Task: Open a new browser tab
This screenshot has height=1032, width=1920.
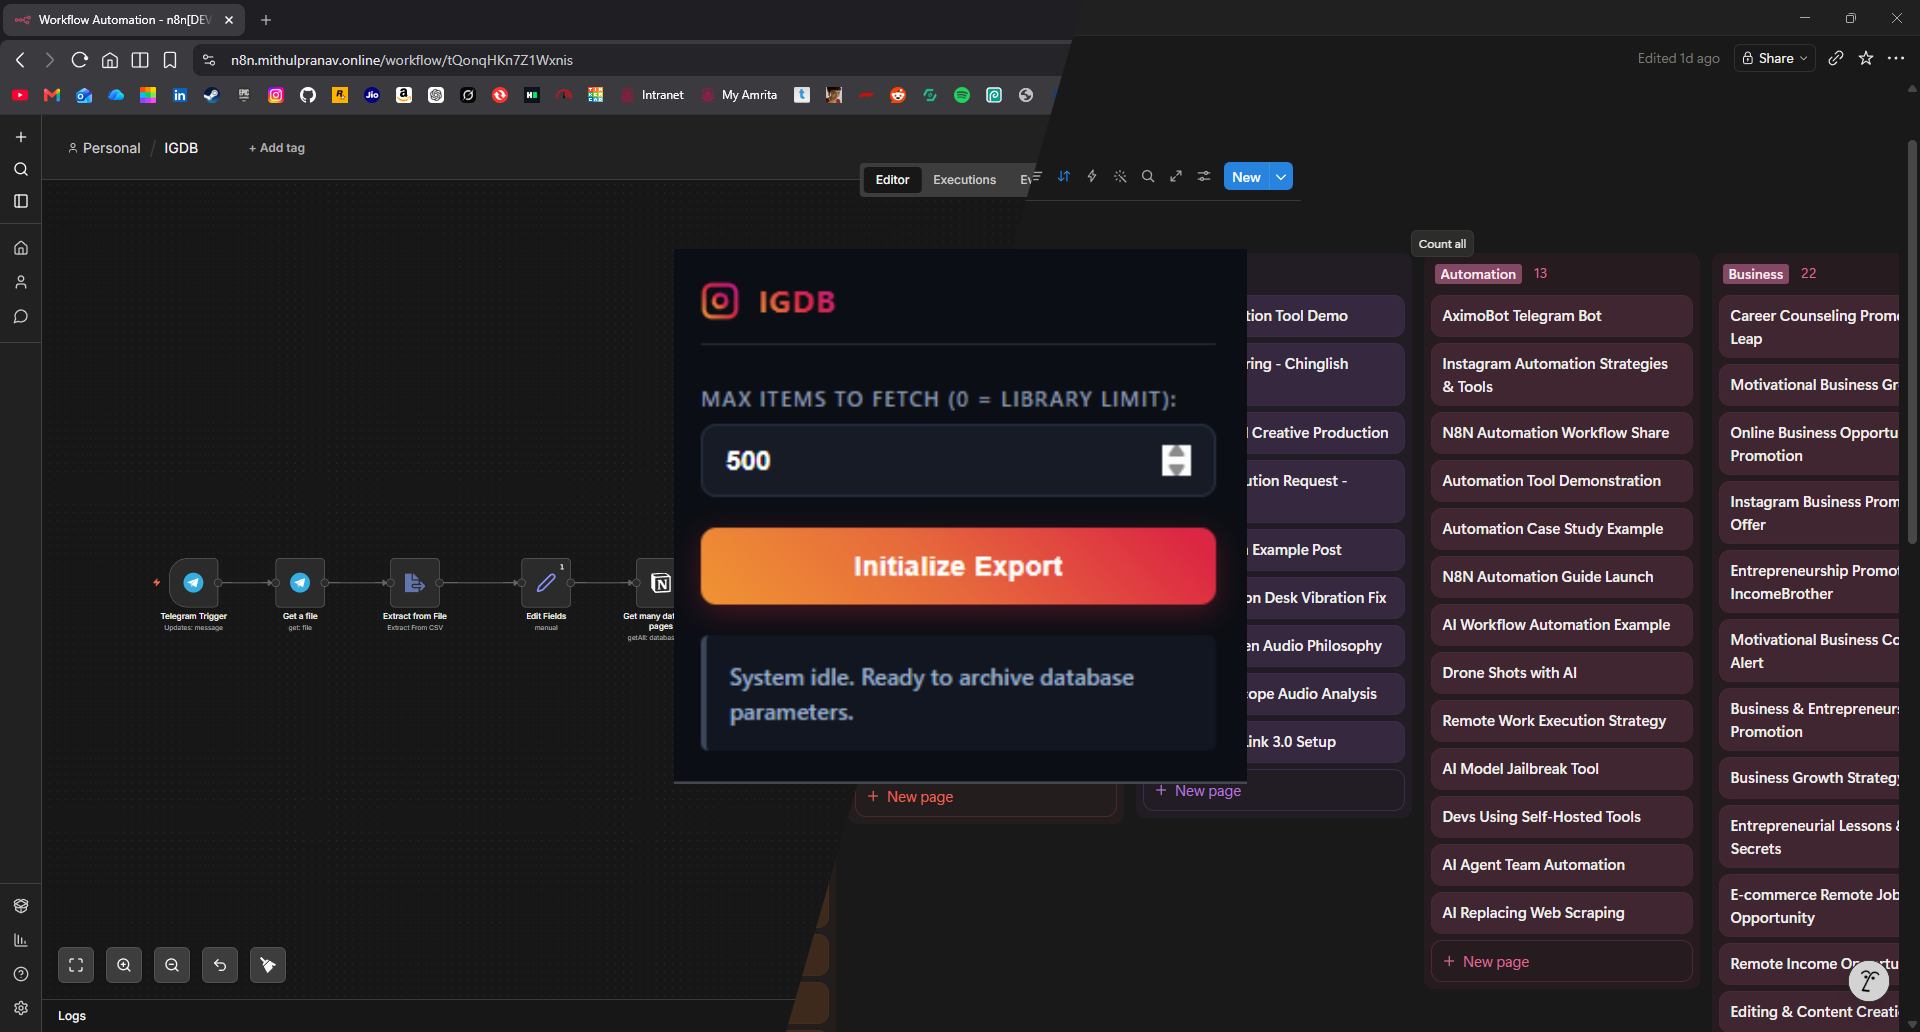Action: 266,19
